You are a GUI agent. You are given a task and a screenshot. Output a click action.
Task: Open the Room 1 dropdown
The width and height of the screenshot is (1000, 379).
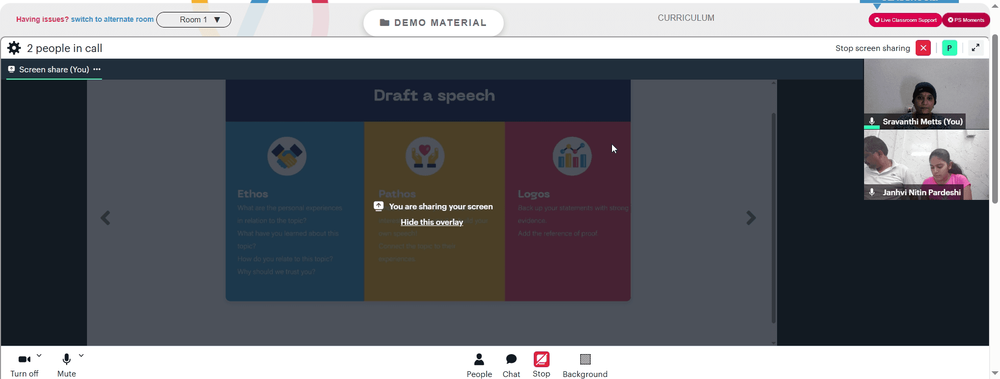coord(194,20)
